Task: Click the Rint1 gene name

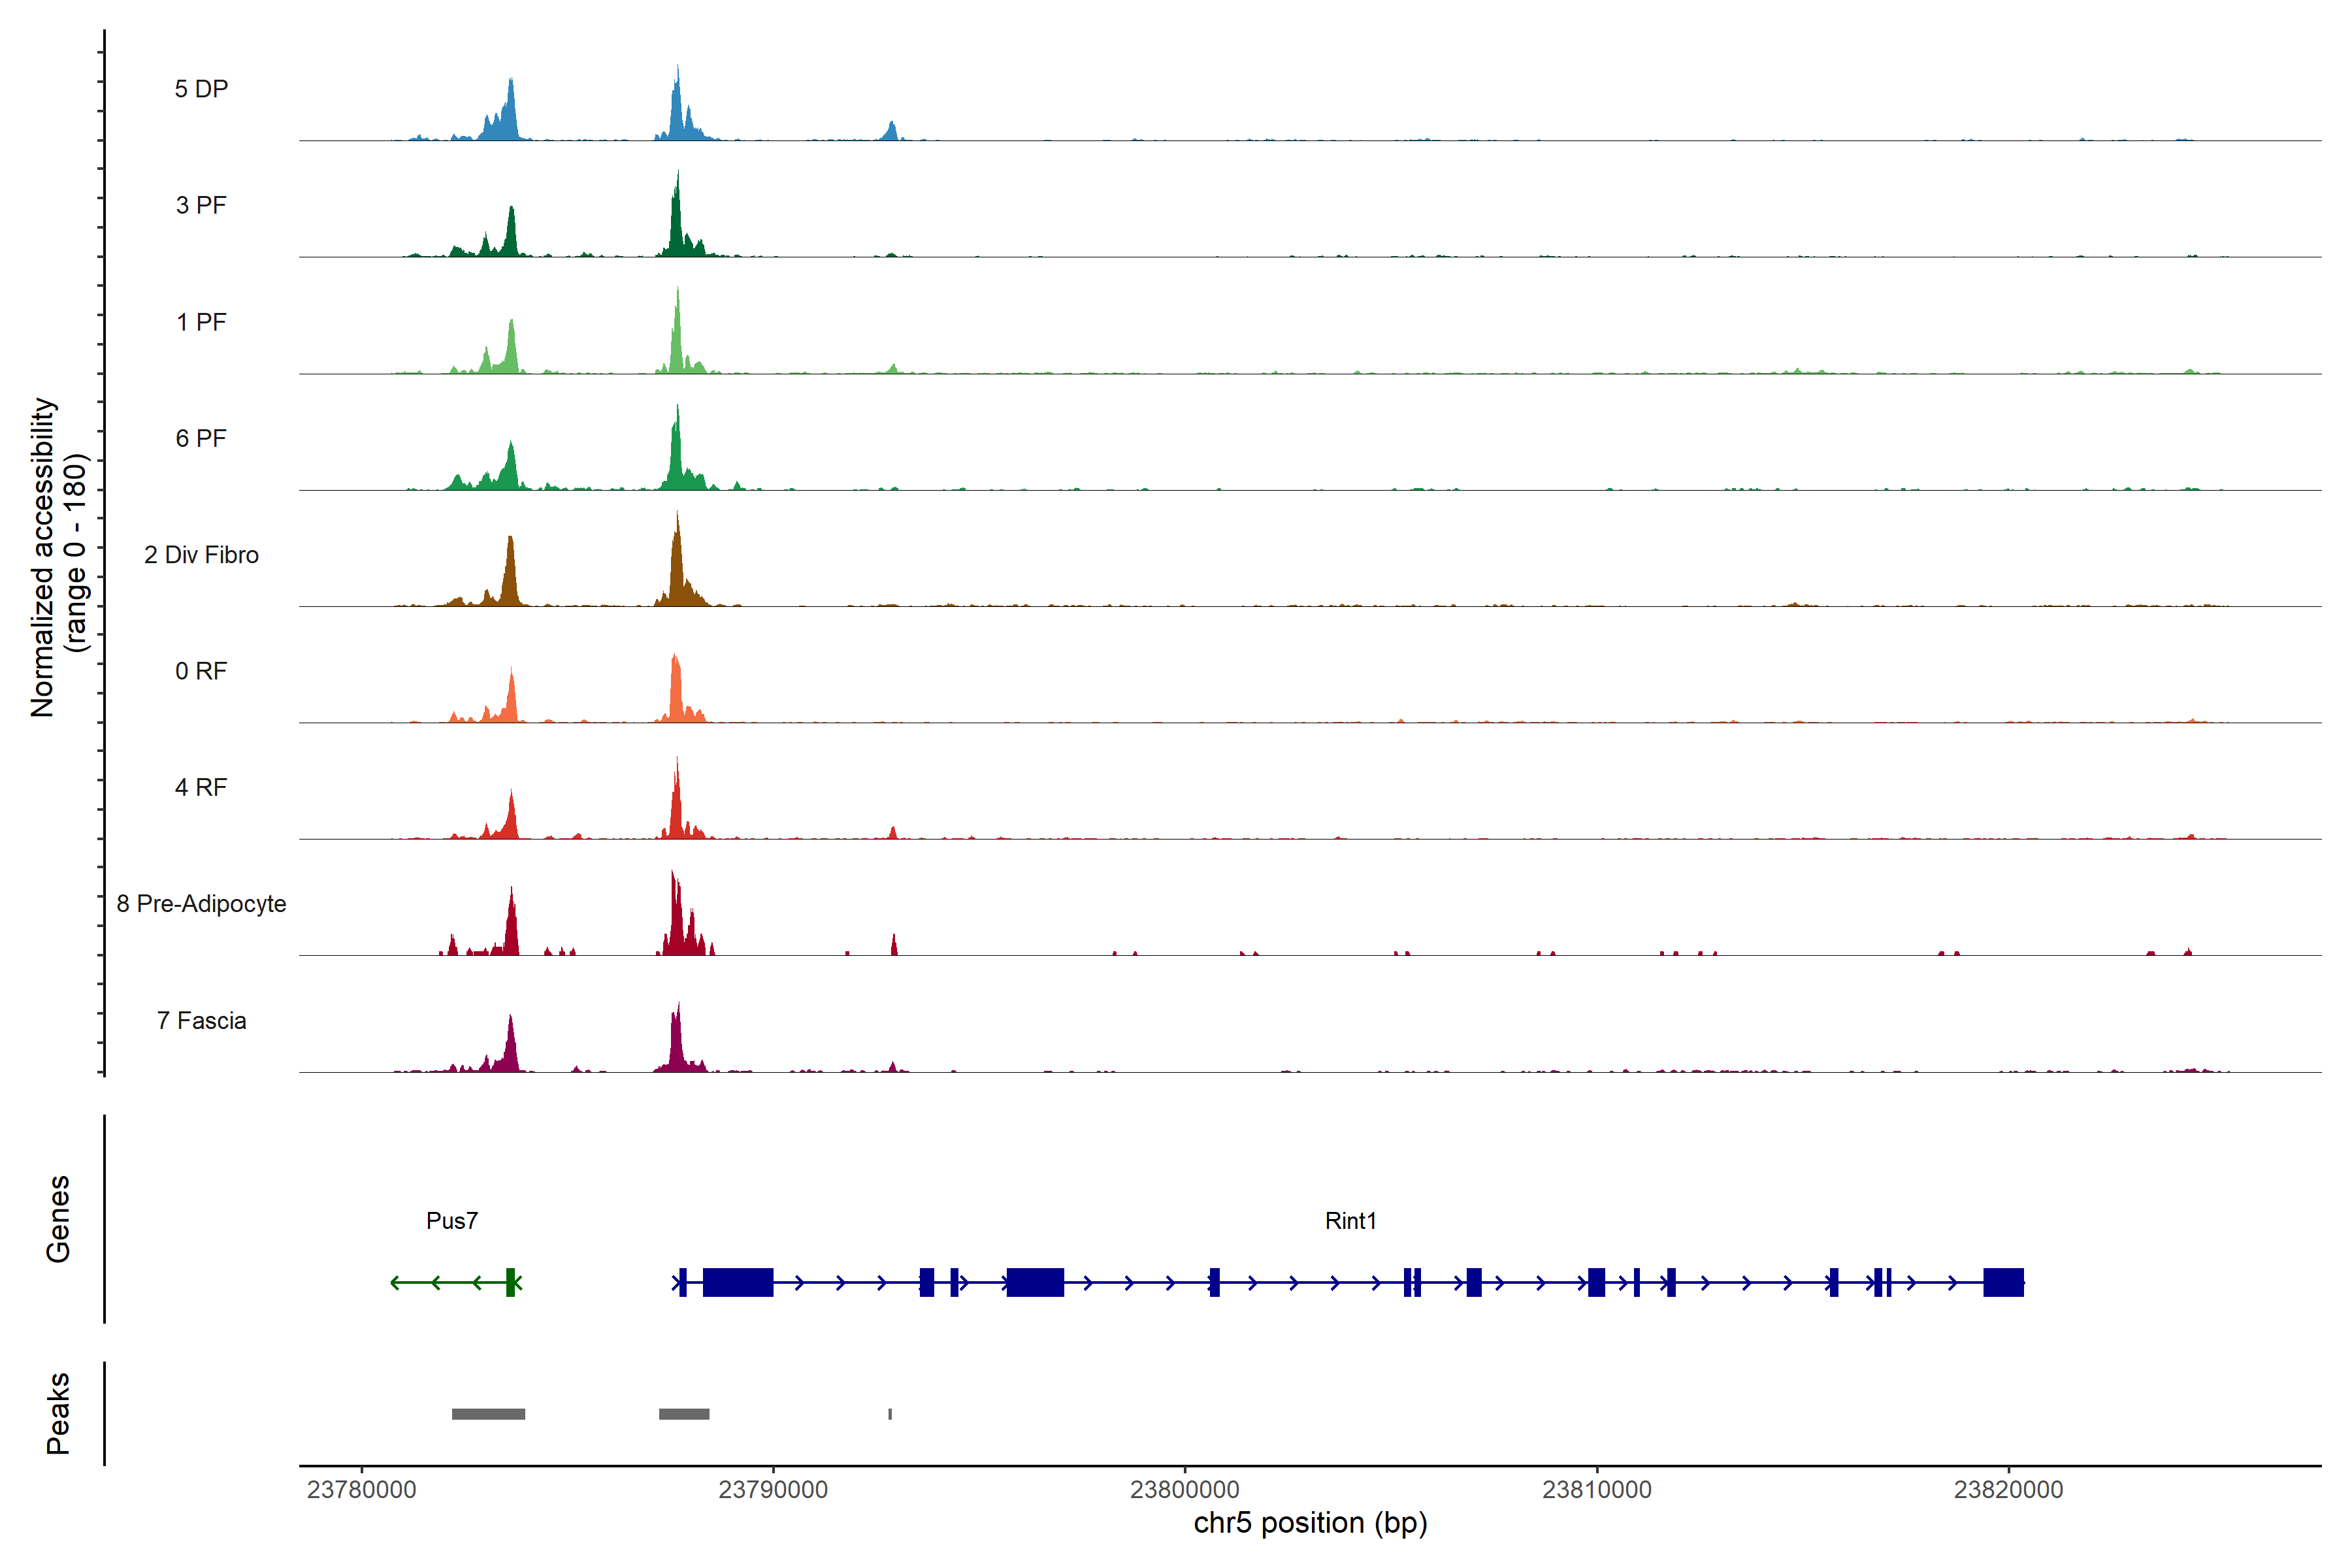Action: point(1350,1221)
